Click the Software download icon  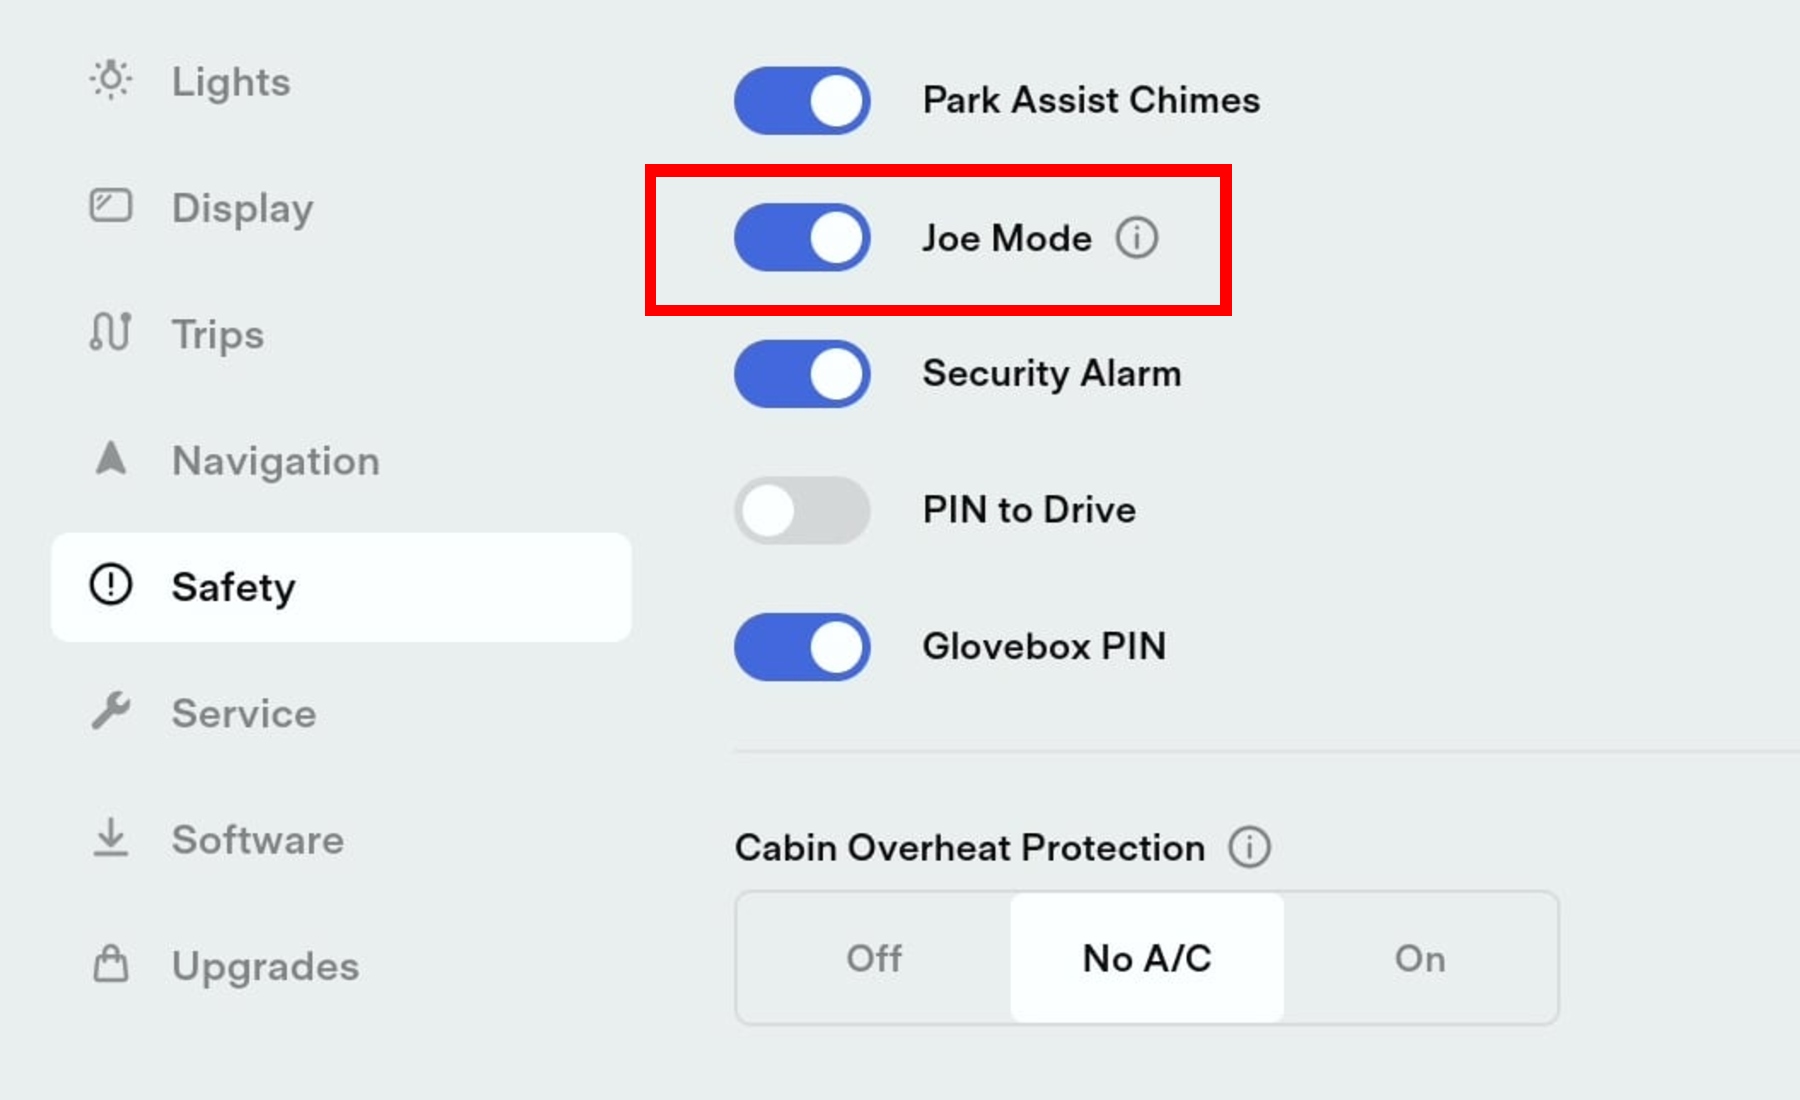(x=110, y=838)
